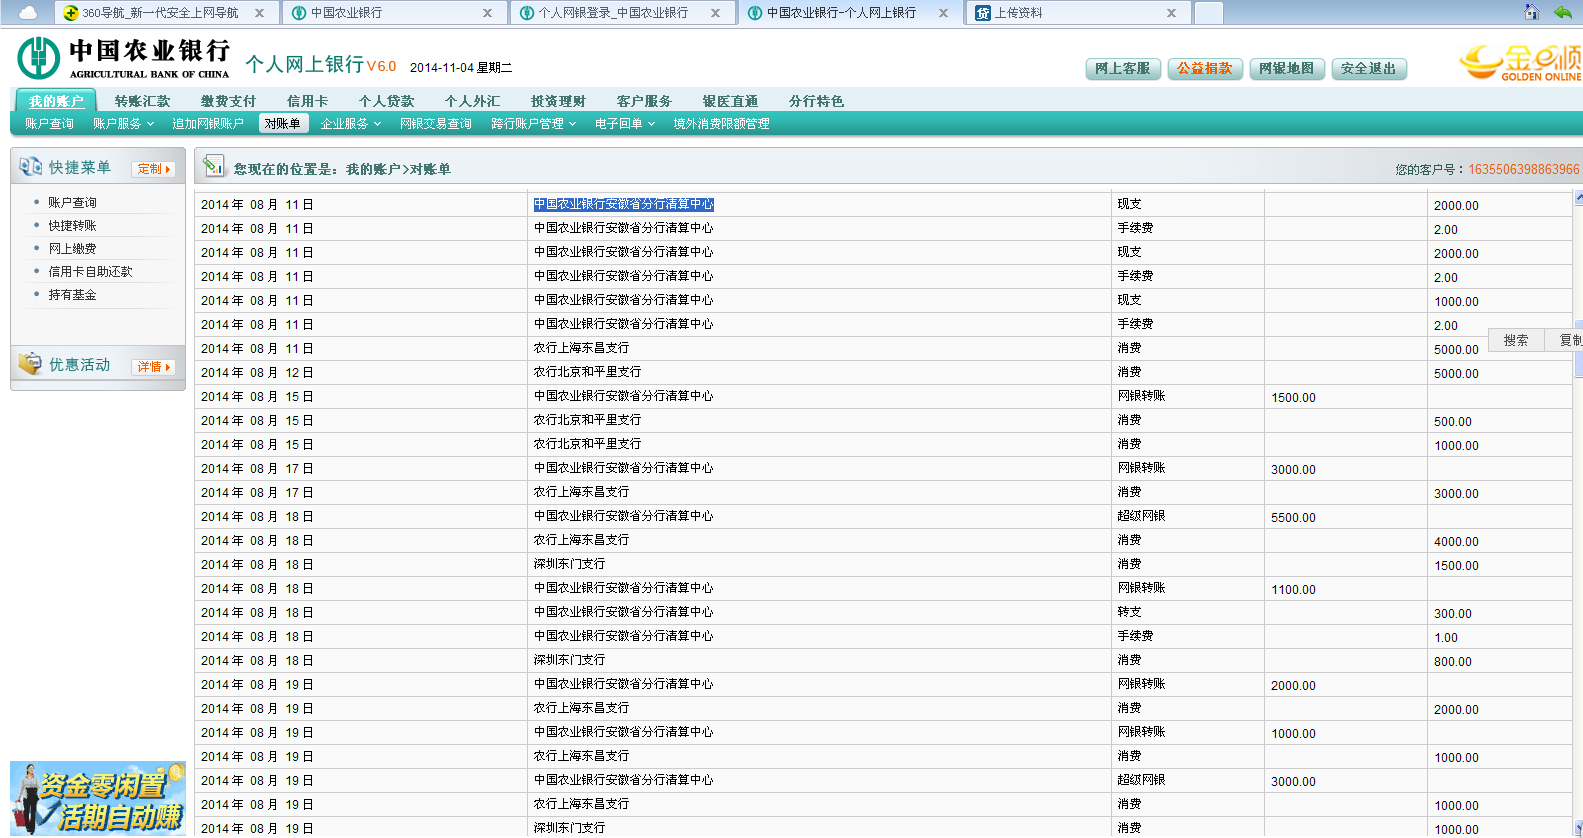Click the statement report icon beside location text
Viewport: 1583px width, 838px height.
213,166
